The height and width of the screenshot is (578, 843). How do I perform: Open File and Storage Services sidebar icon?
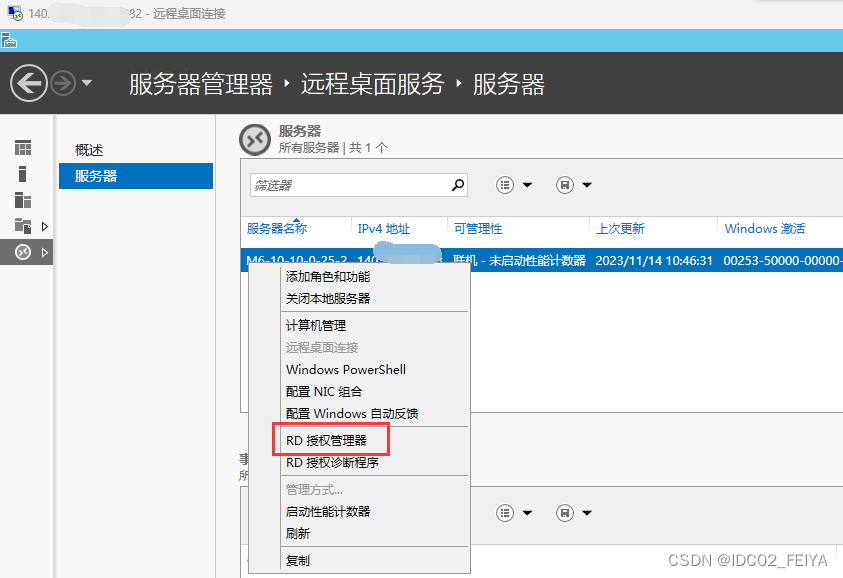(x=23, y=226)
